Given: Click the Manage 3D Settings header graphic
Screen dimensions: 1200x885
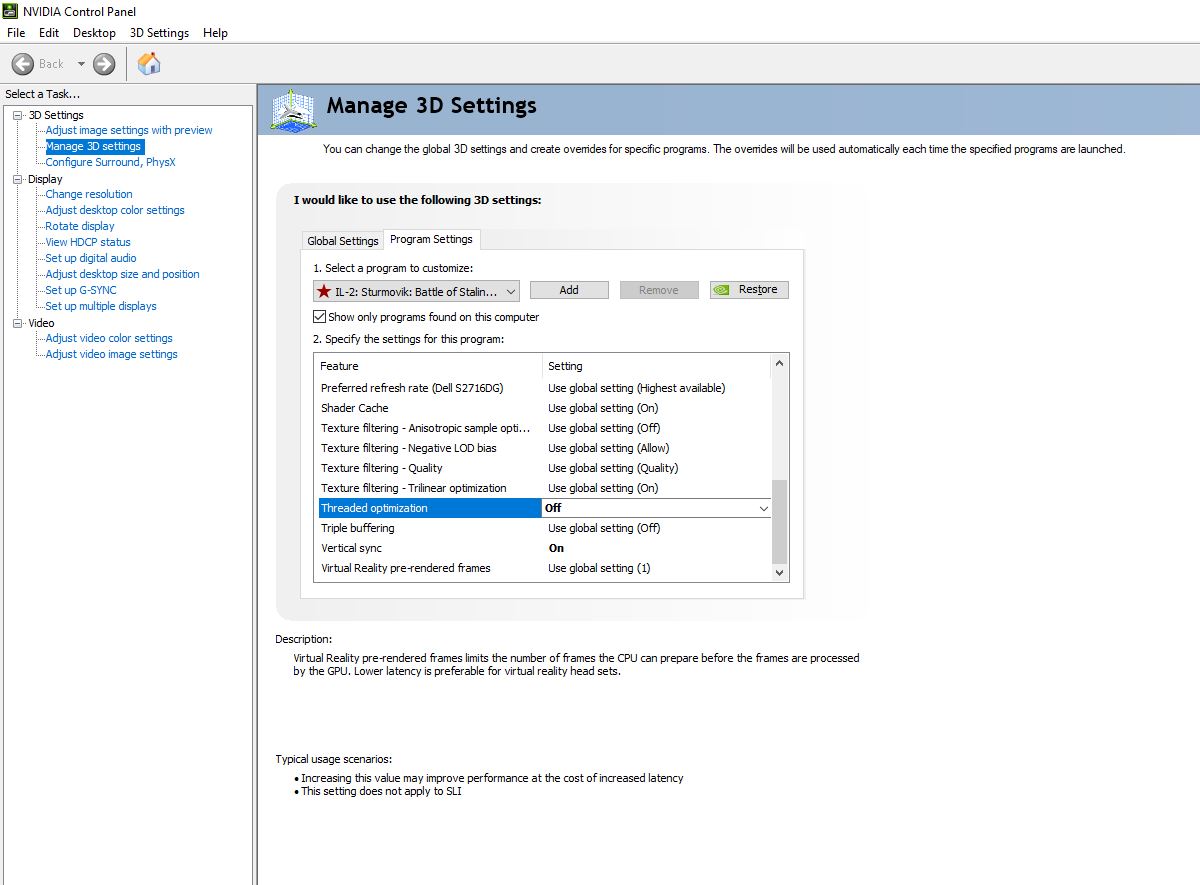Looking at the screenshot, I should pyautogui.click(x=293, y=110).
